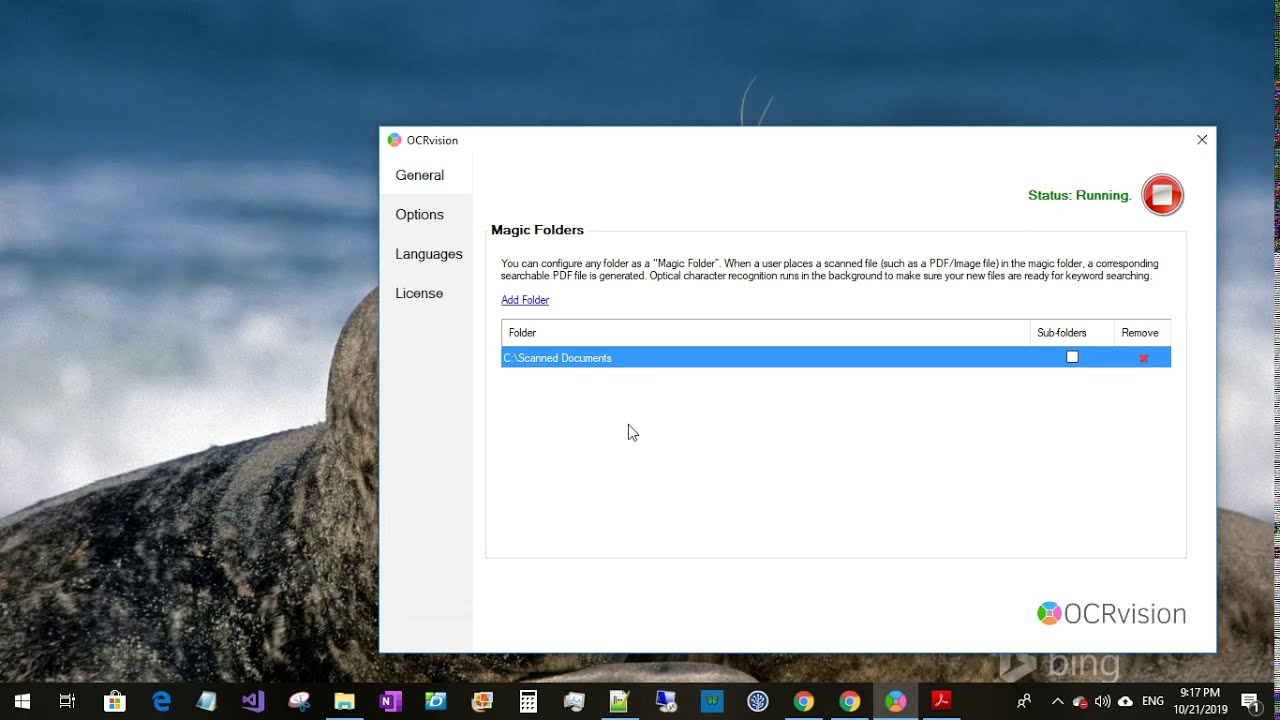Close the OCRvision window
The image size is (1280, 720).
tap(1202, 140)
